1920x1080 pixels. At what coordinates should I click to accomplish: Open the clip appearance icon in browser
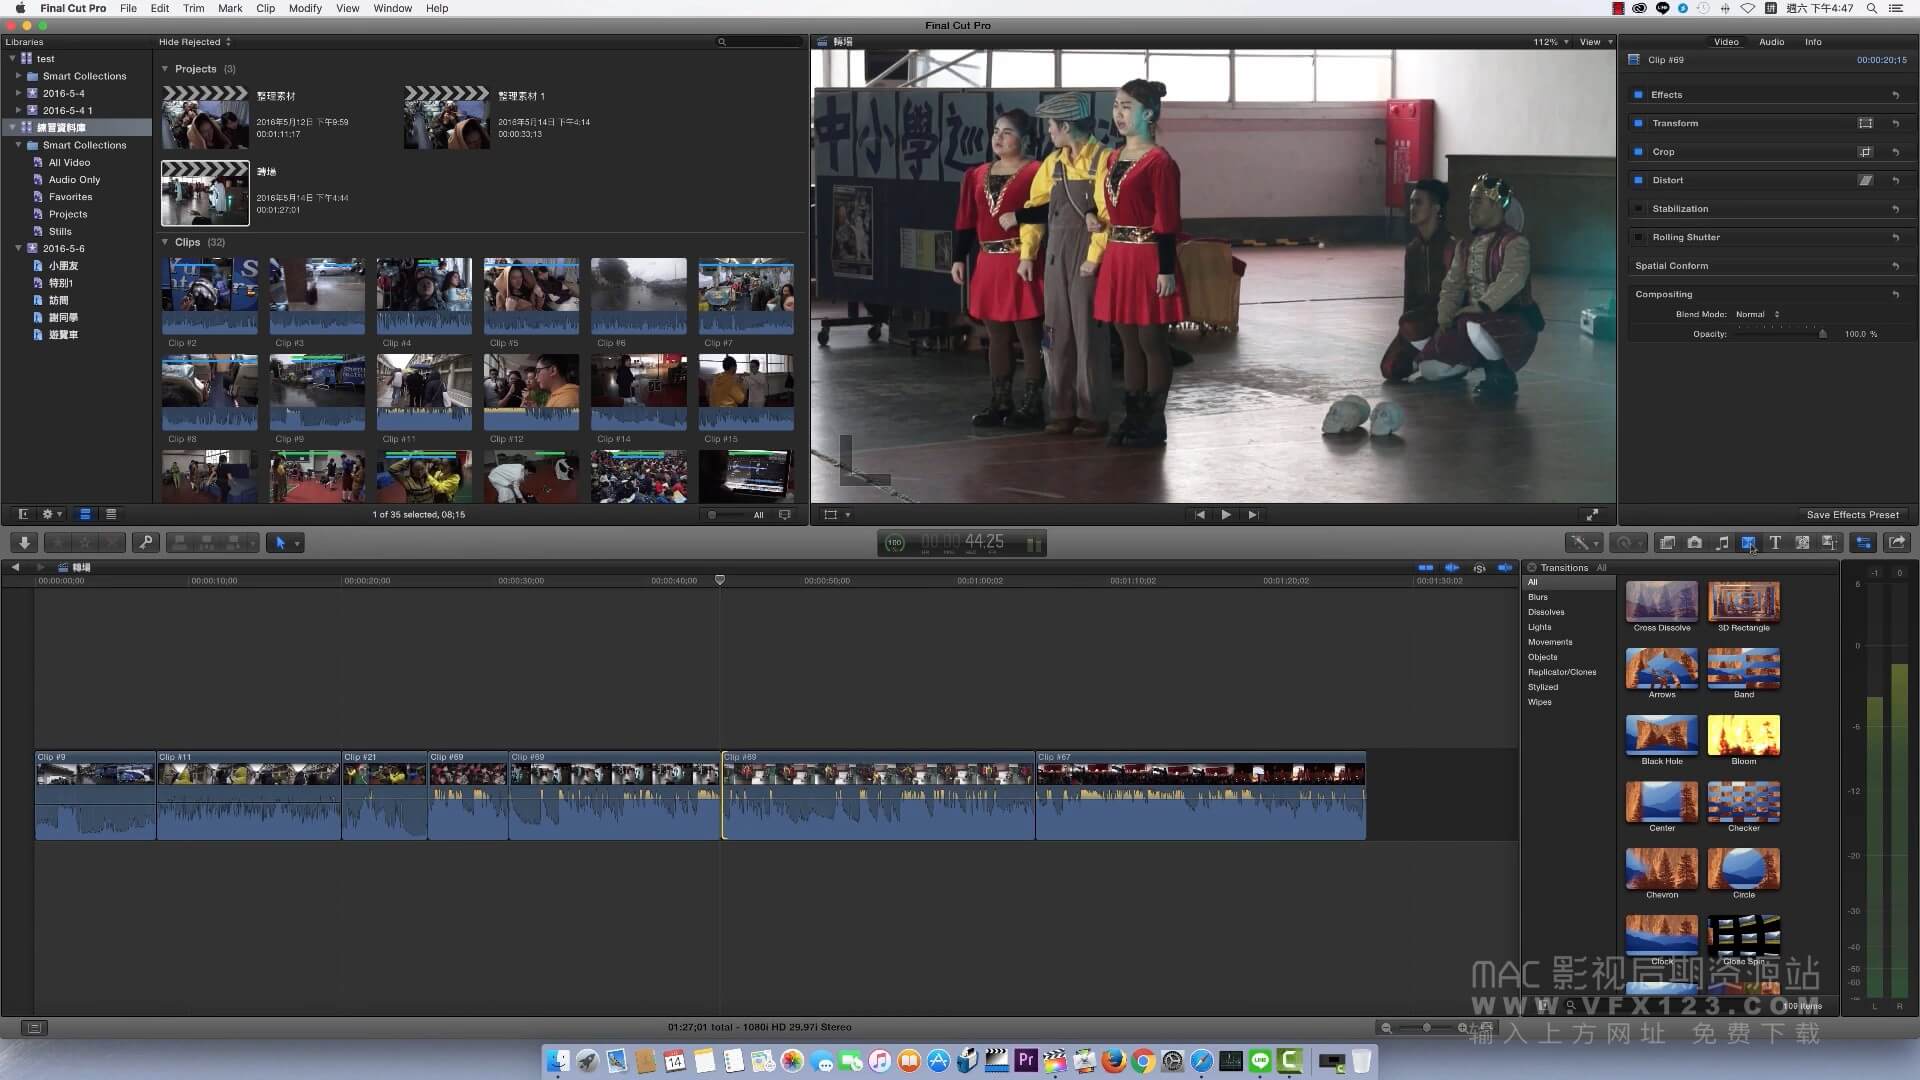[x=785, y=515]
